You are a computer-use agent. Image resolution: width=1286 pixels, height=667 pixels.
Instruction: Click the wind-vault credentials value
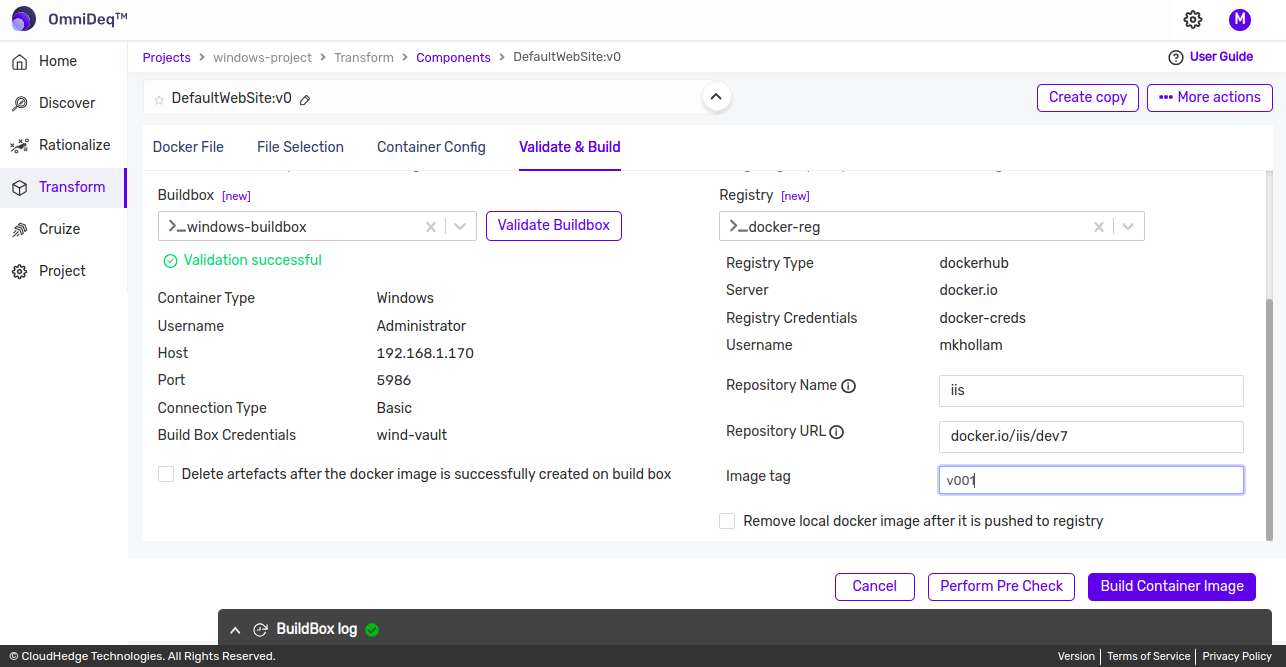pos(412,436)
